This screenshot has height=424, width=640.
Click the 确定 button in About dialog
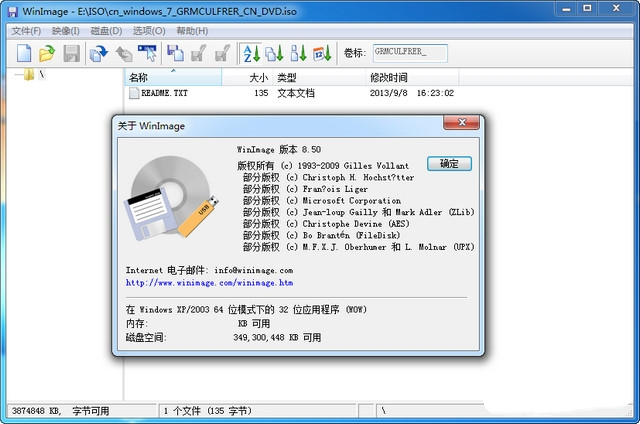click(x=449, y=164)
